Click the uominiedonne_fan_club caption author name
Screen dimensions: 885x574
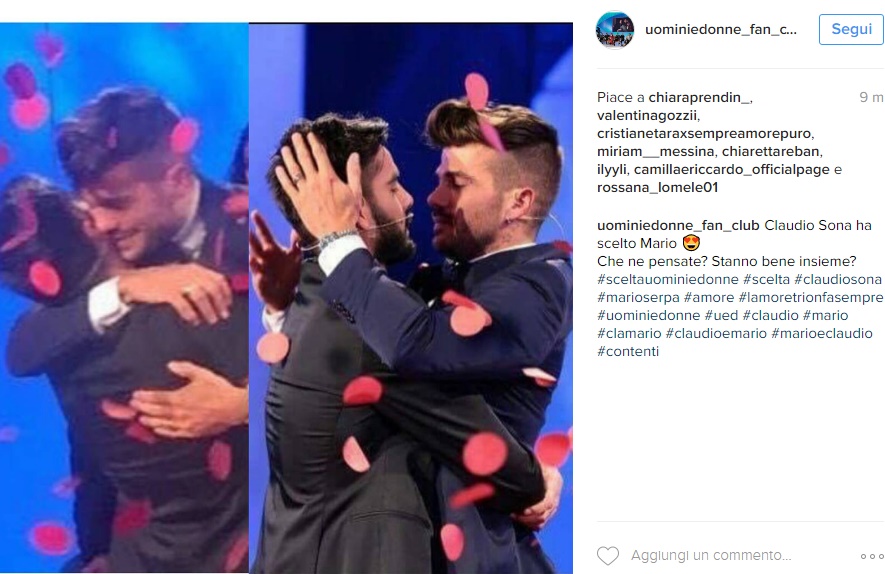pyautogui.click(x=678, y=225)
